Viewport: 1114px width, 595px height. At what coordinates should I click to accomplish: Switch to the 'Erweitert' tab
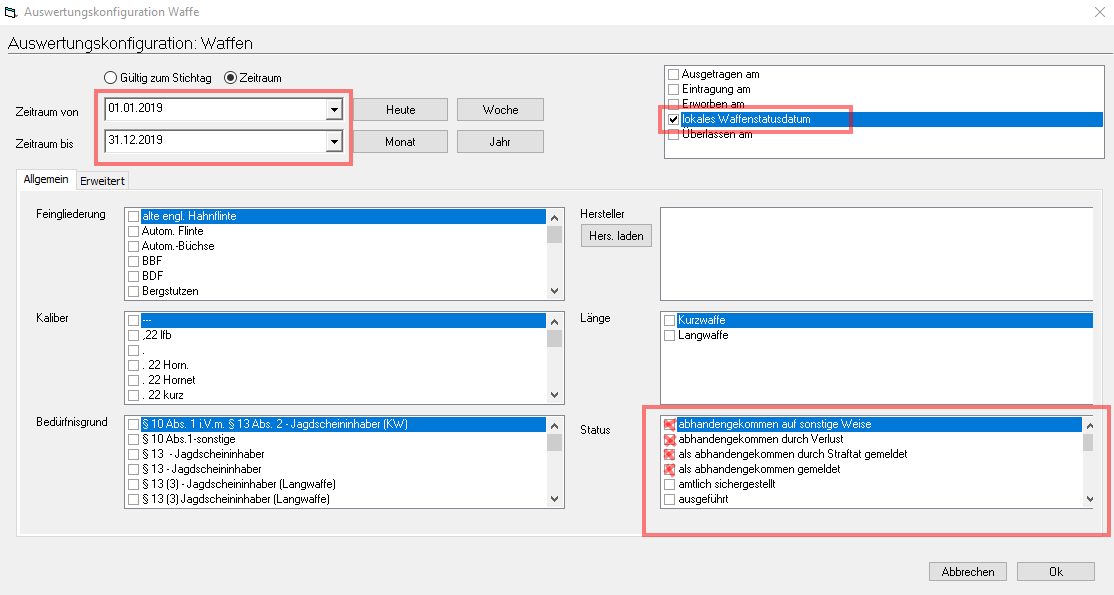pyautogui.click(x=101, y=180)
